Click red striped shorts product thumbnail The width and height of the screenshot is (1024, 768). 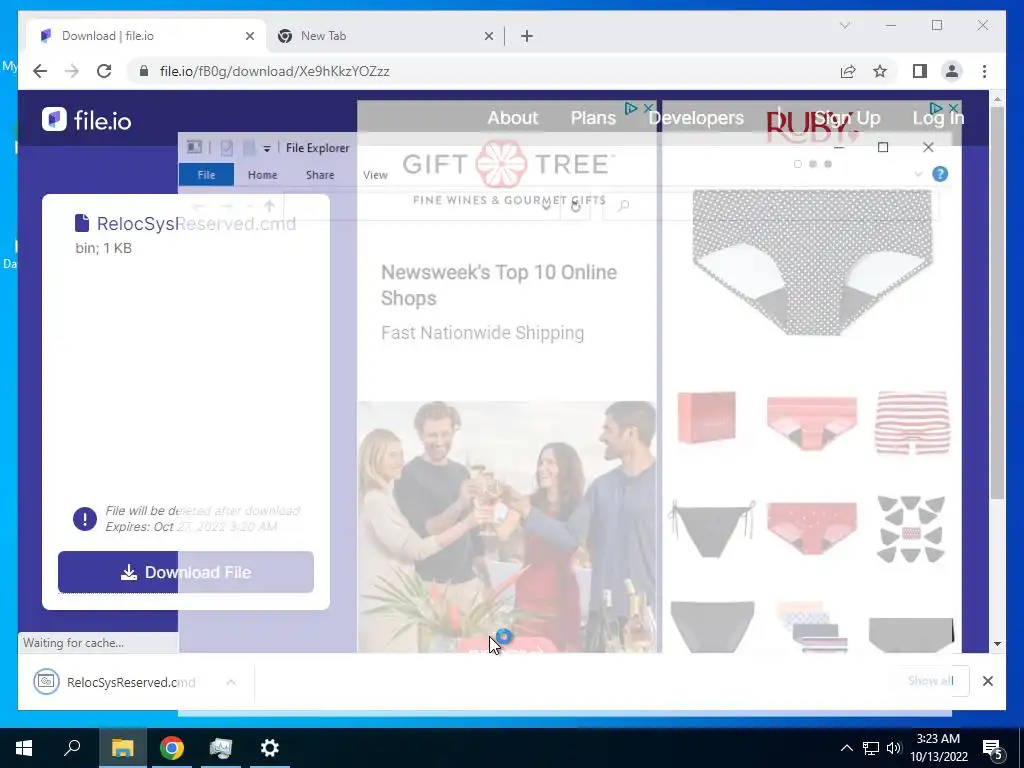[x=912, y=422]
